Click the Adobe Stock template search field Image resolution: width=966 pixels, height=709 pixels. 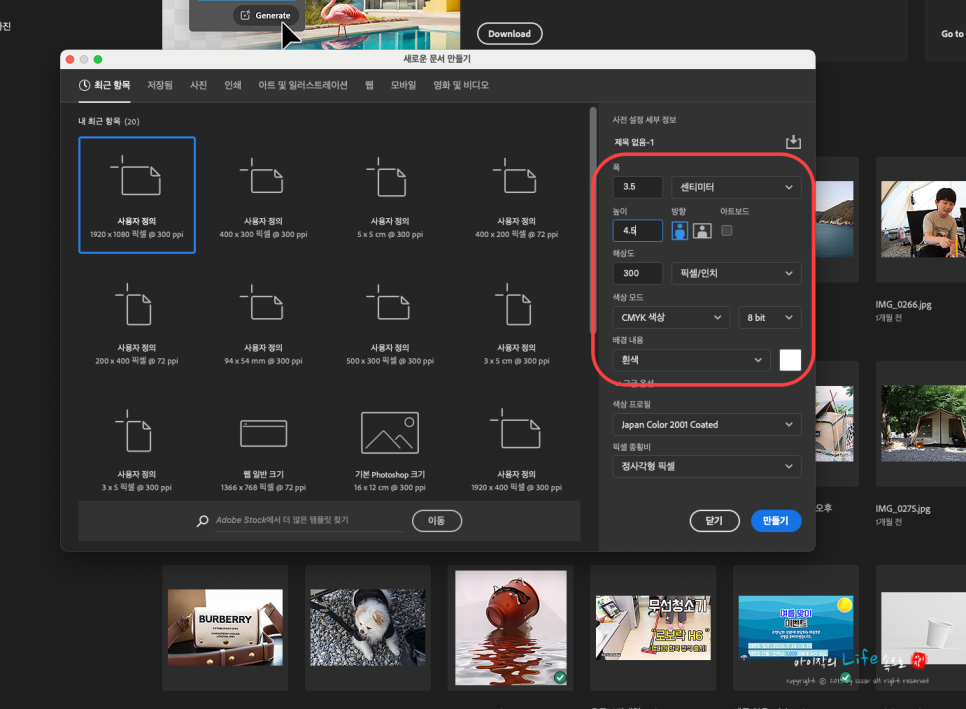309,521
